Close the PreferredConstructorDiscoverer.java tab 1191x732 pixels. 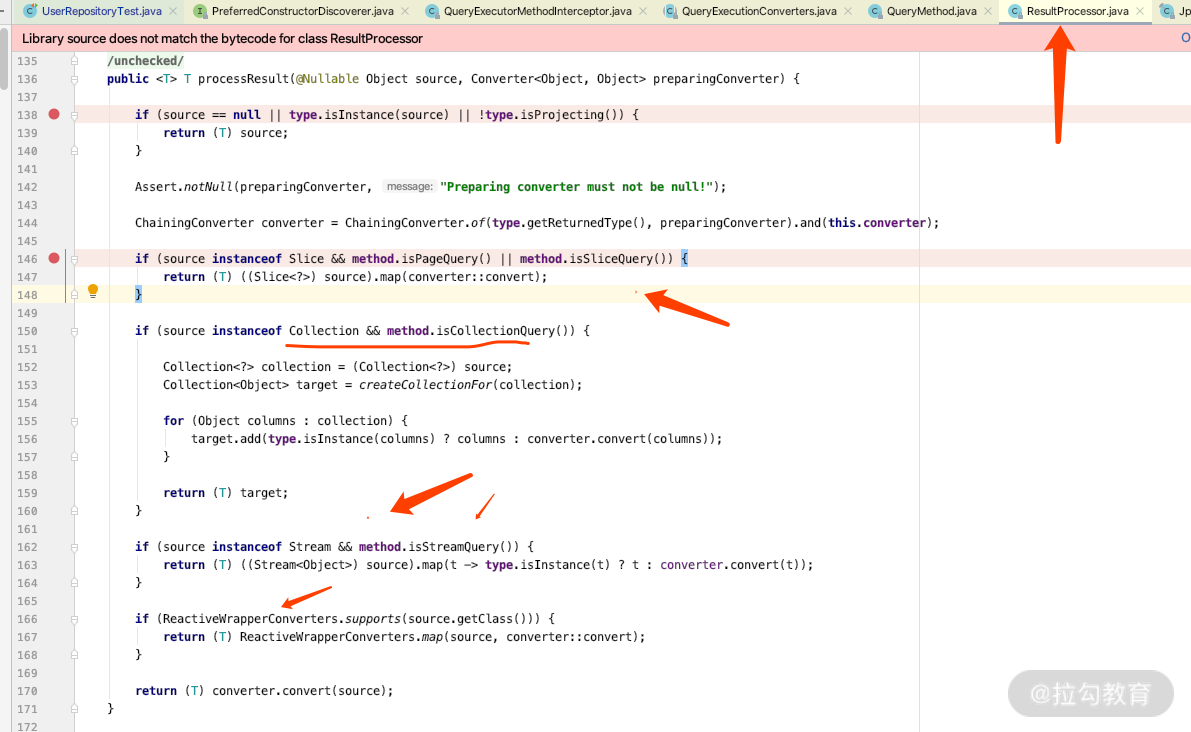405,11
